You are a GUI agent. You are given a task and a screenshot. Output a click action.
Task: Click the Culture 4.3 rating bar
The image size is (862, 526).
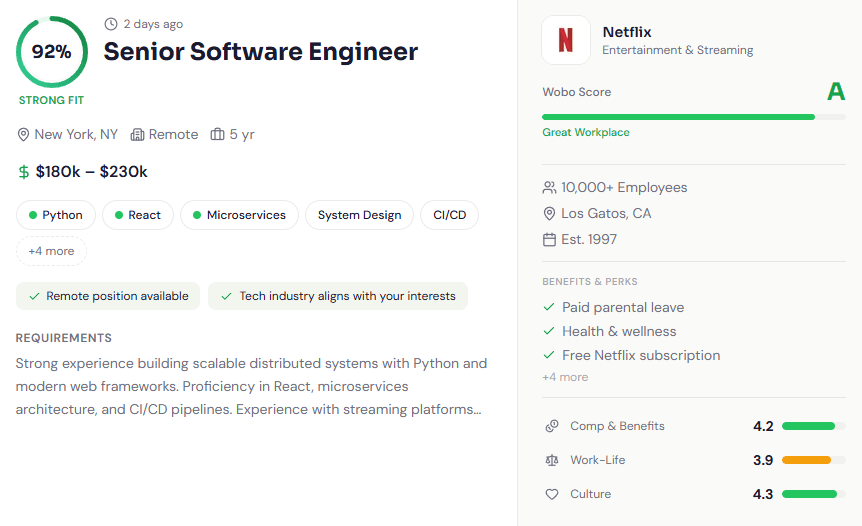[x=814, y=494]
